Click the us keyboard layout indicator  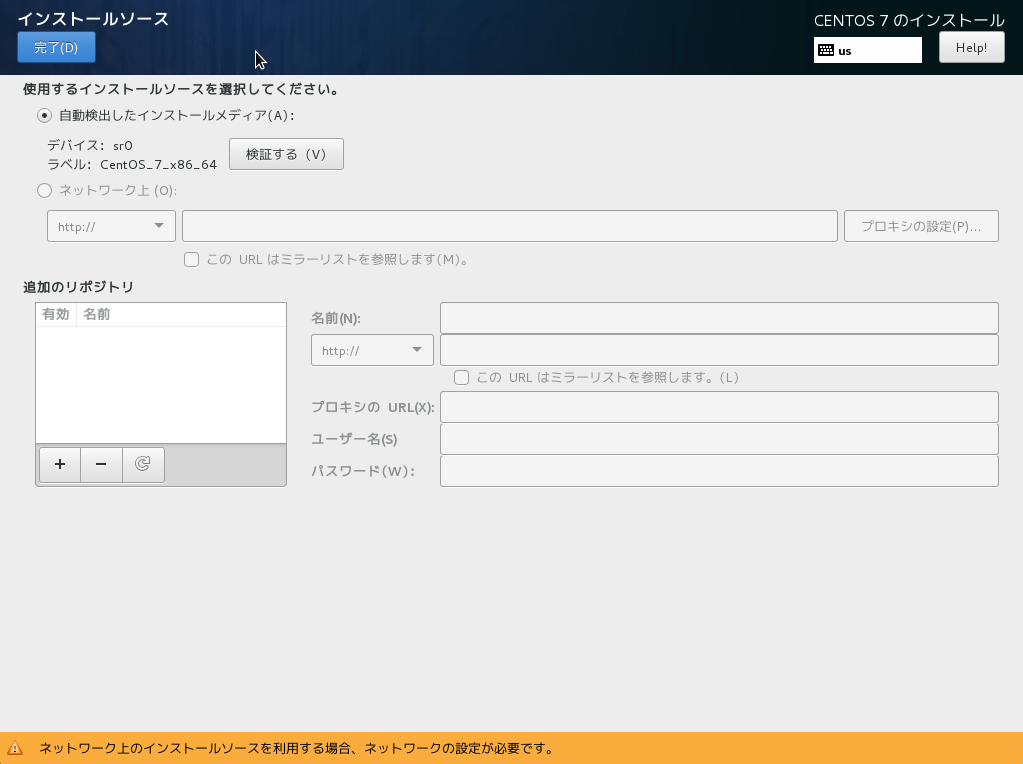(868, 50)
